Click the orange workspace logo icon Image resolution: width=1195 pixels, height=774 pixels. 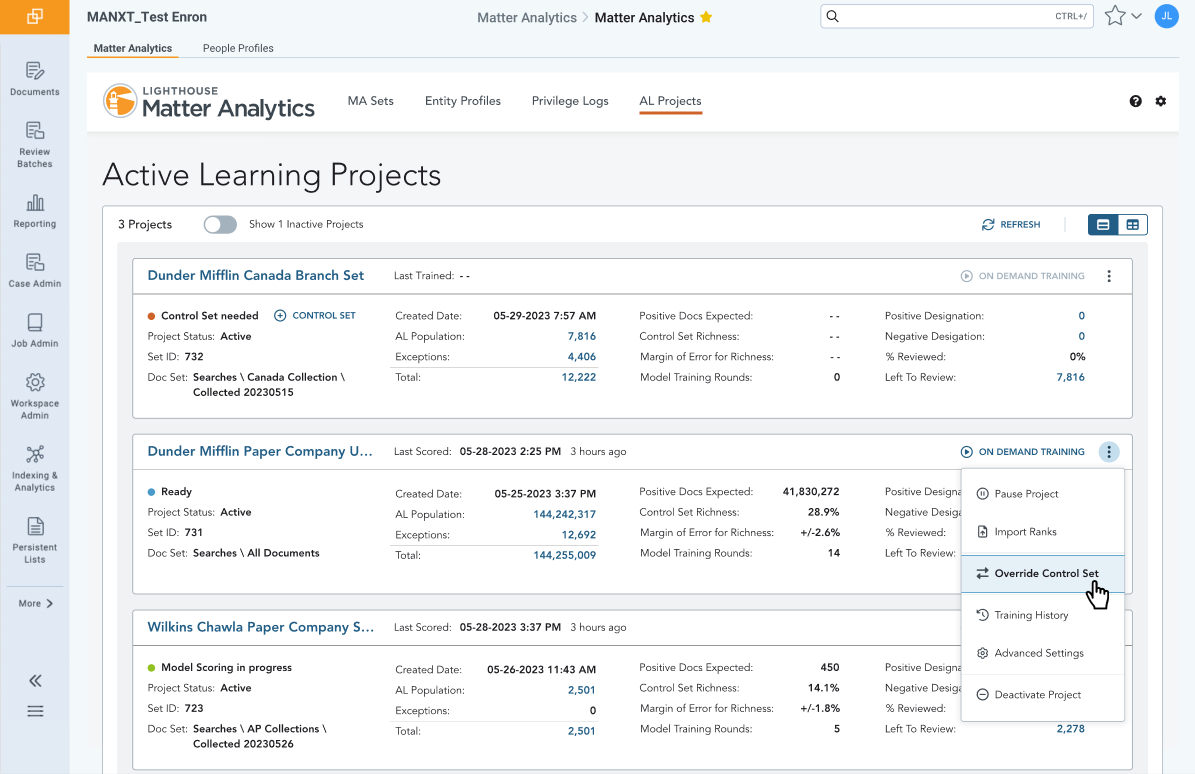[34, 17]
